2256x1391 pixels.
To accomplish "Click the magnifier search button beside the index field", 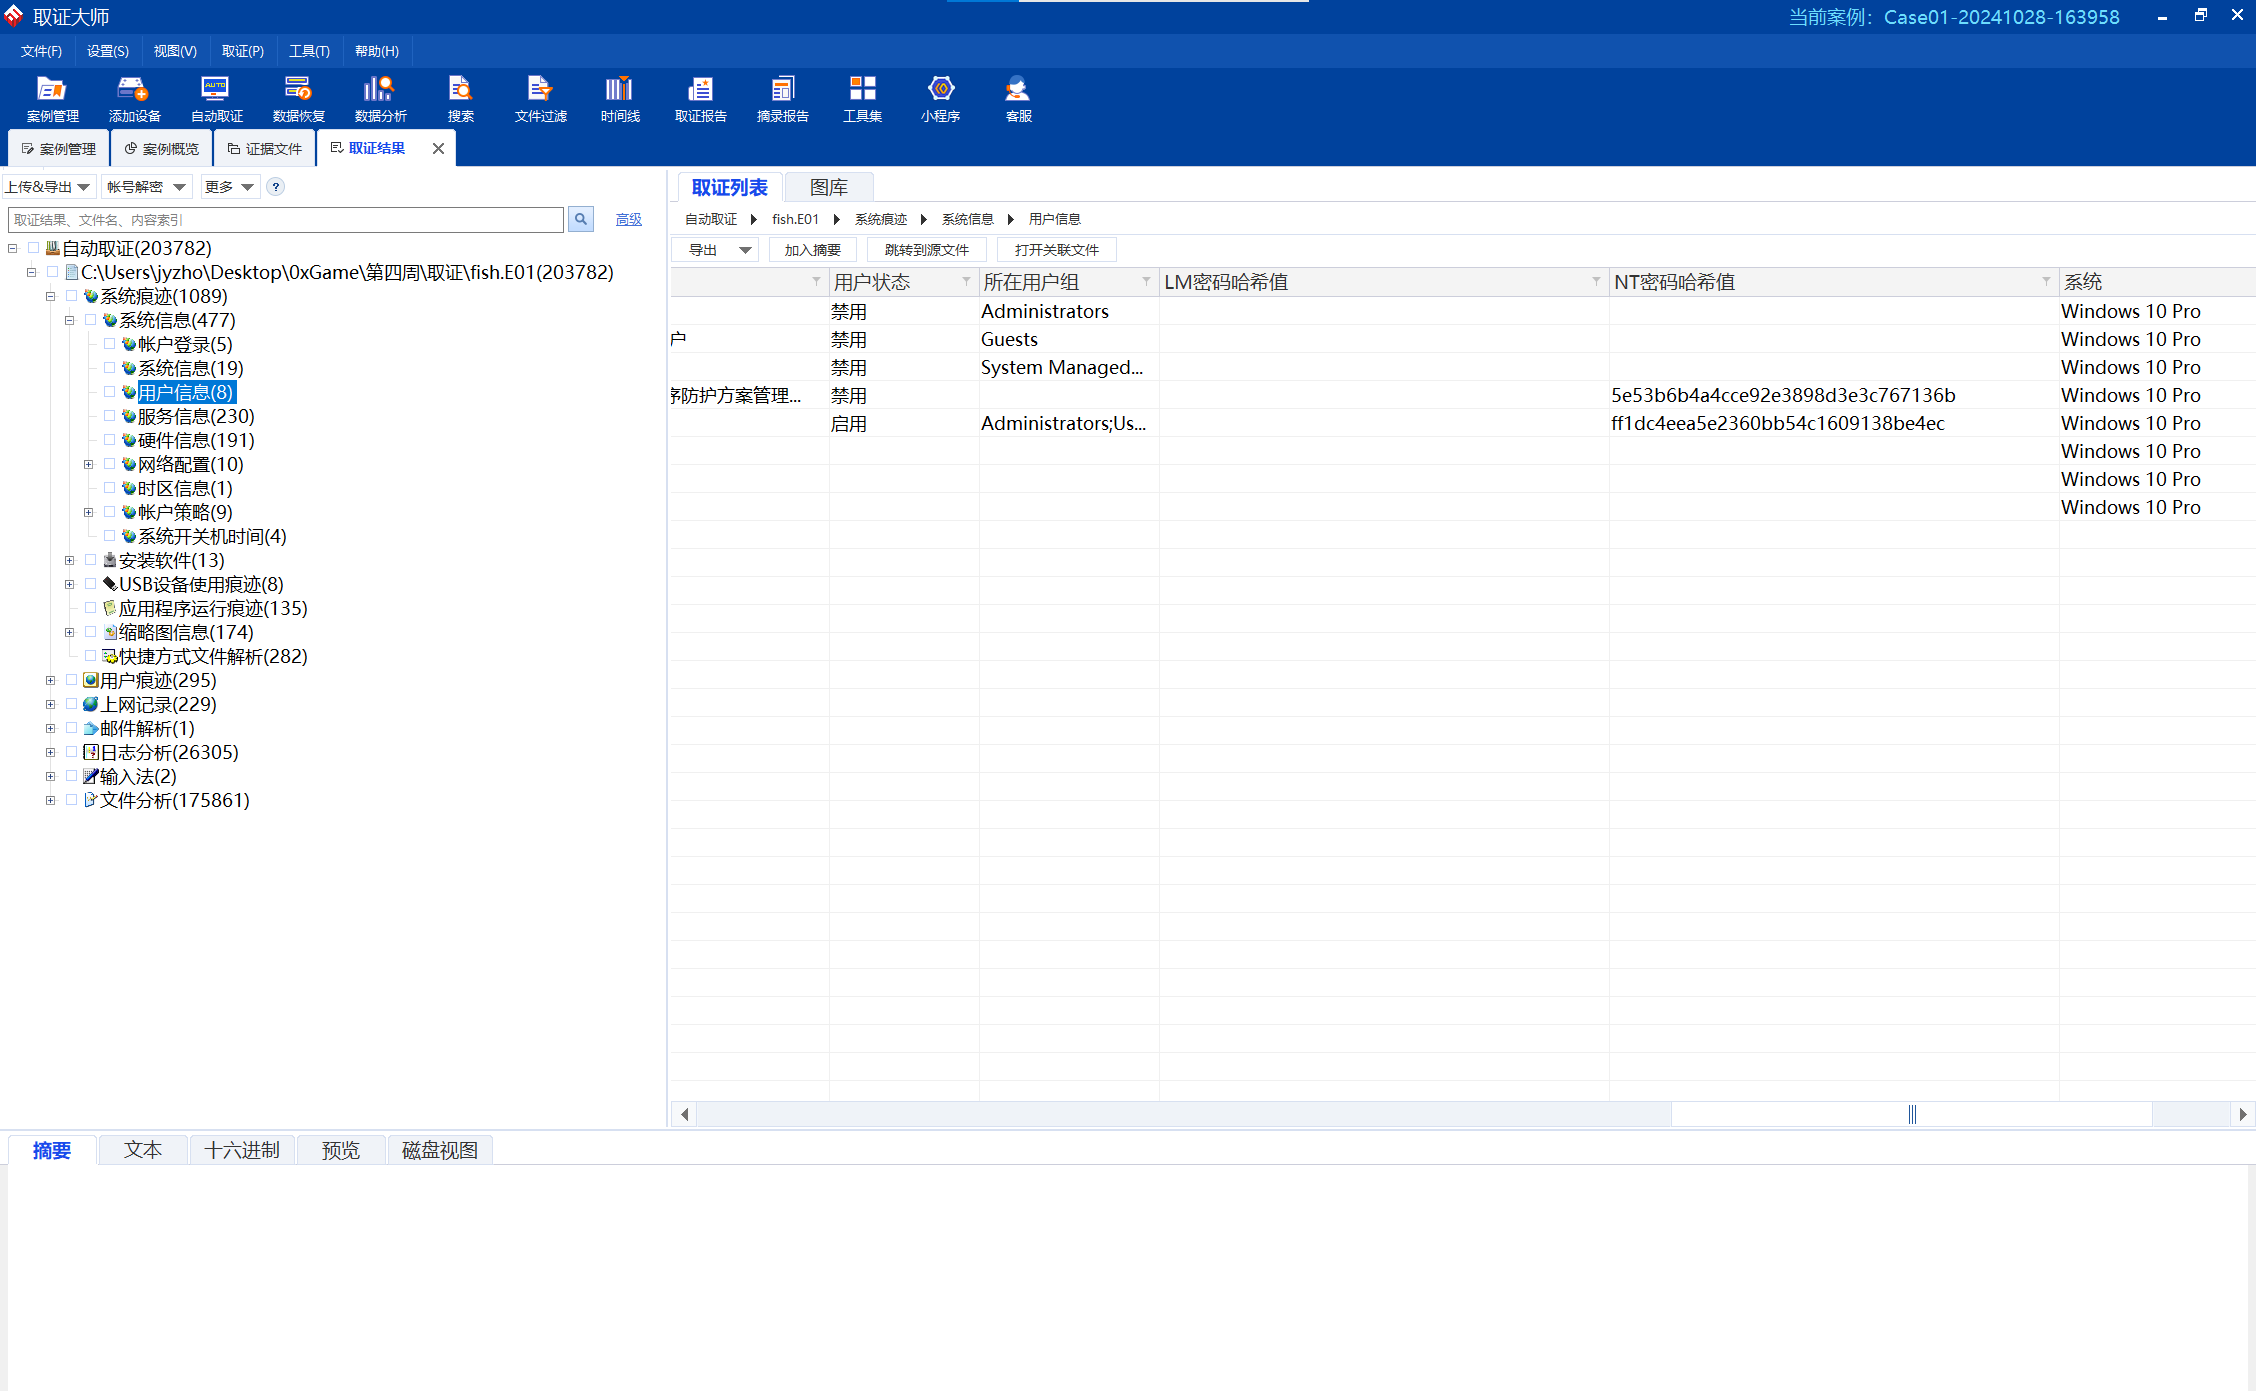I will coord(581,219).
